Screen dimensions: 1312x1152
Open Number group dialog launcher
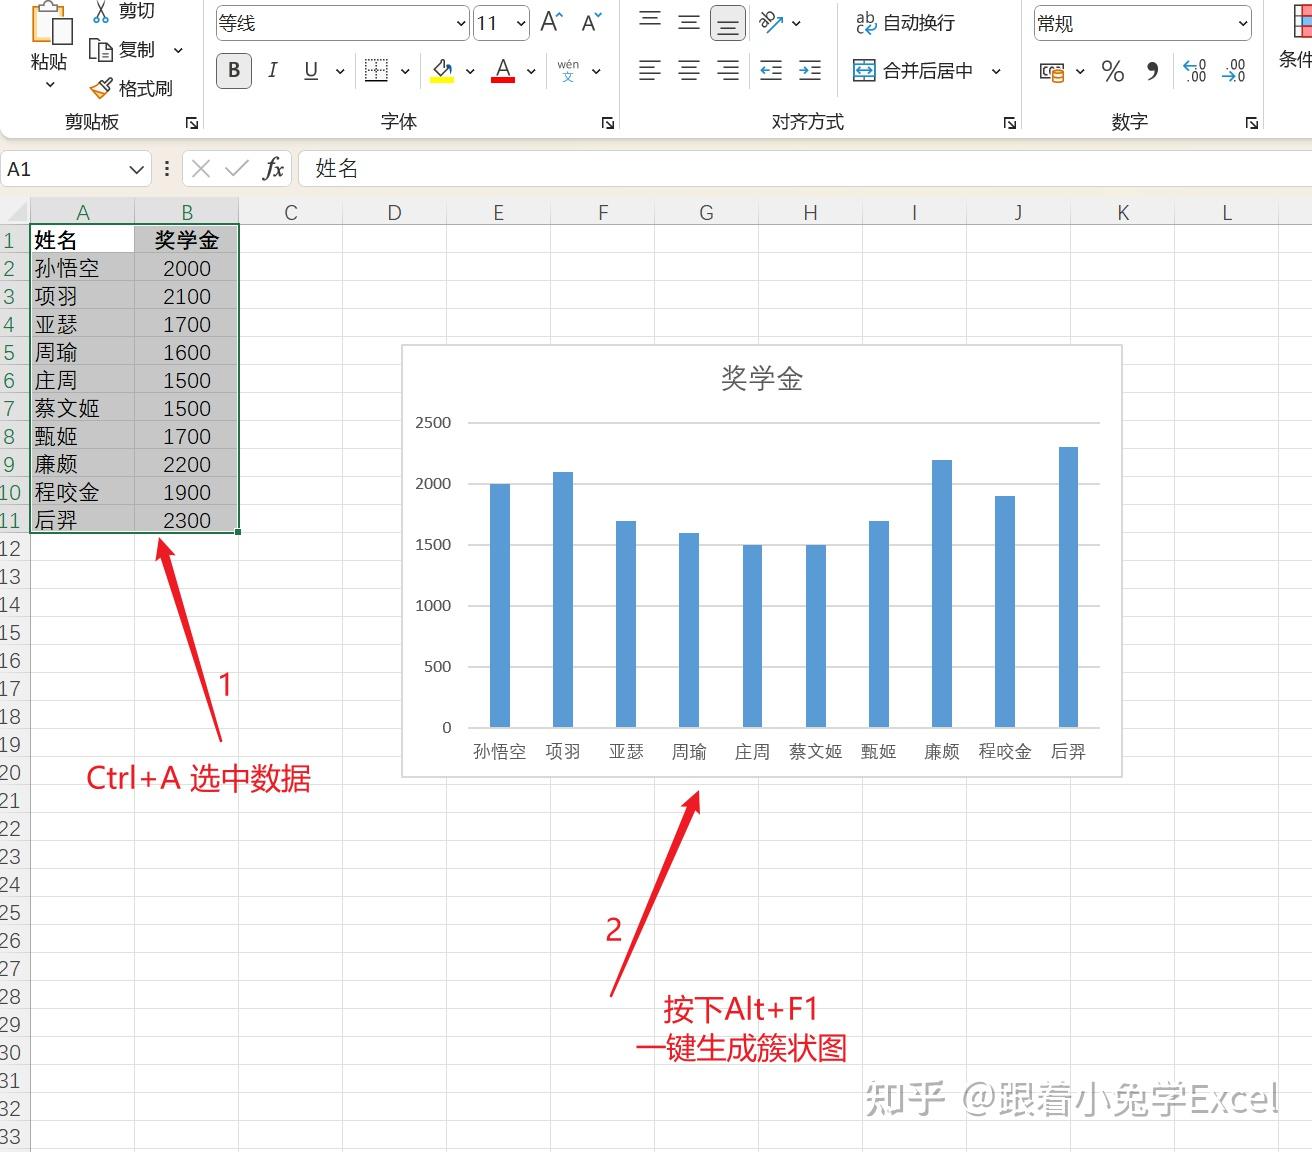tap(1252, 123)
